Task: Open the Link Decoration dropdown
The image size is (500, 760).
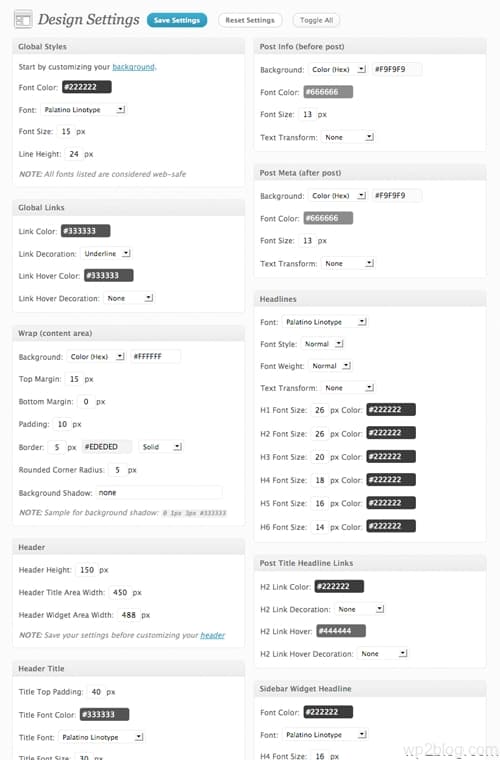Action: tap(106, 253)
